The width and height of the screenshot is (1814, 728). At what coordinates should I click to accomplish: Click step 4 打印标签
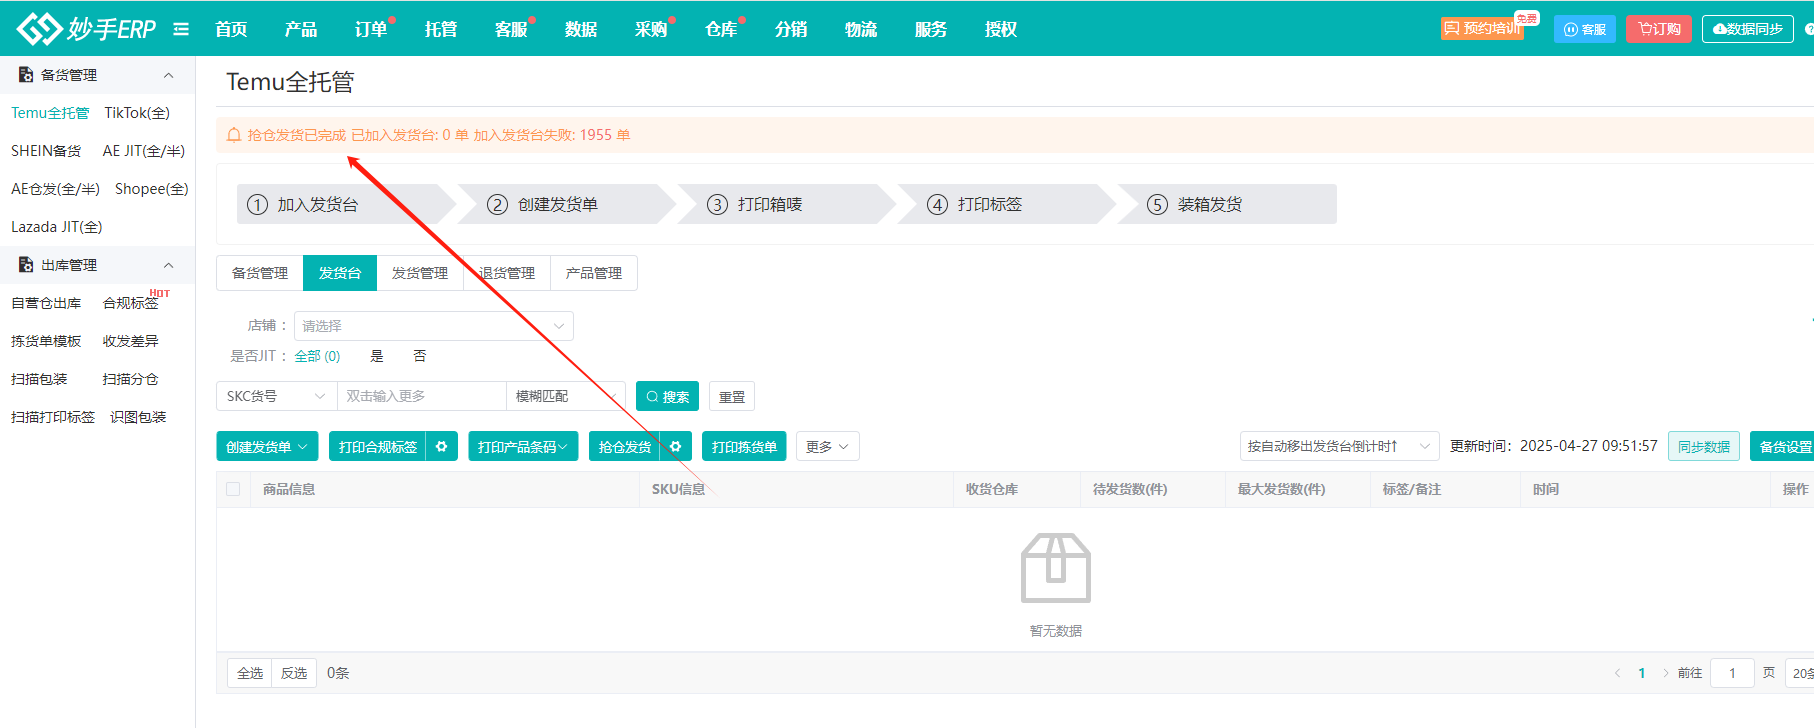(1005, 204)
